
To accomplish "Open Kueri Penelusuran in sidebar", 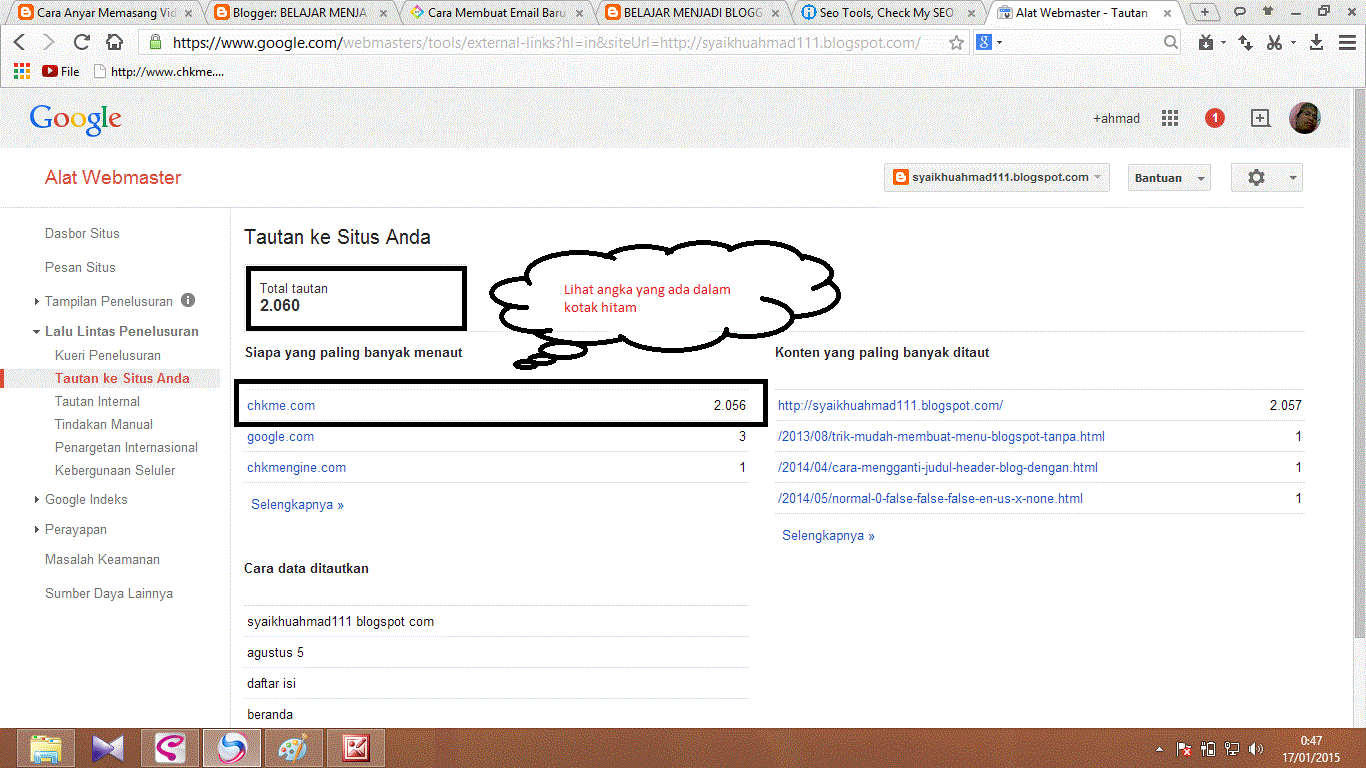I will [x=108, y=355].
